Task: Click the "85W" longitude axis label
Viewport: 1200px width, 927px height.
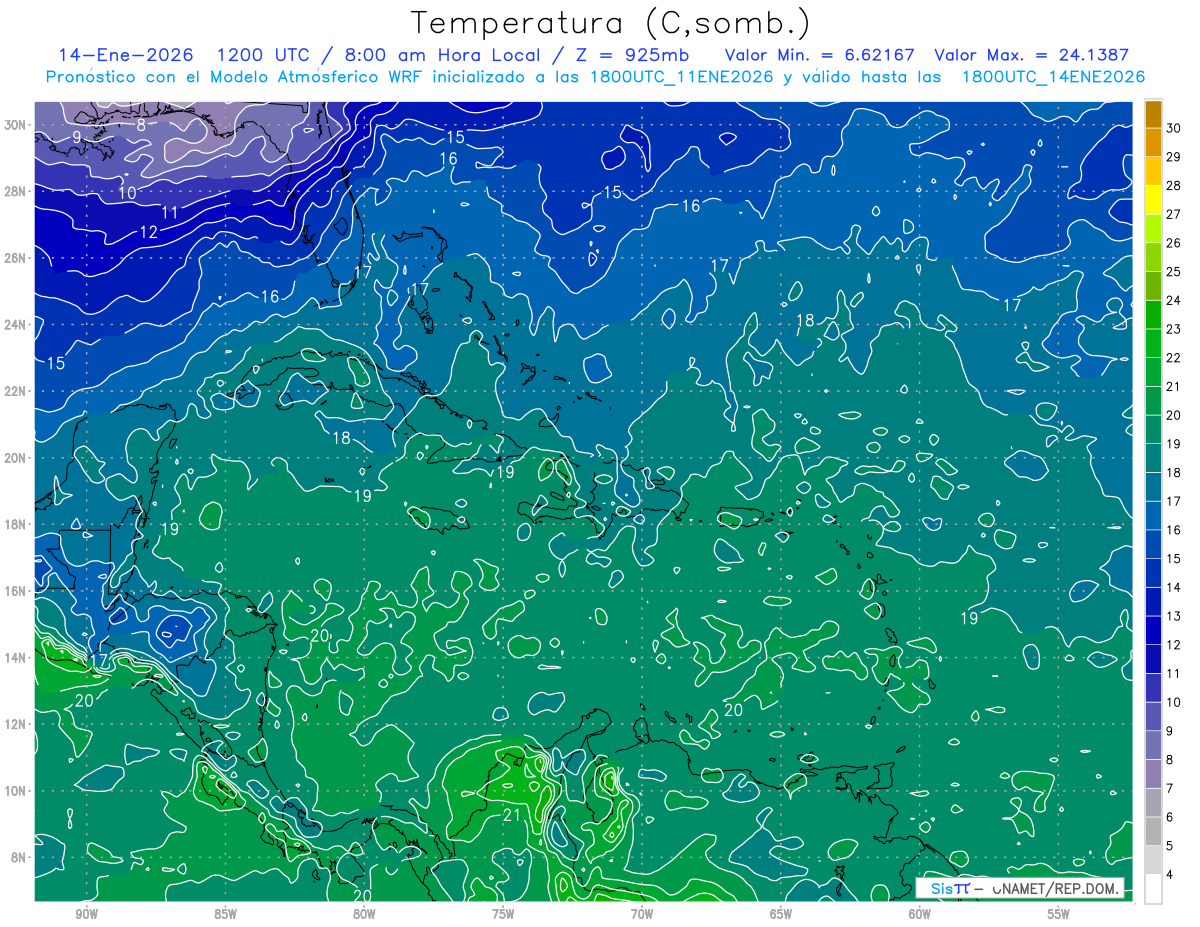Action: [x=225, y=914]
